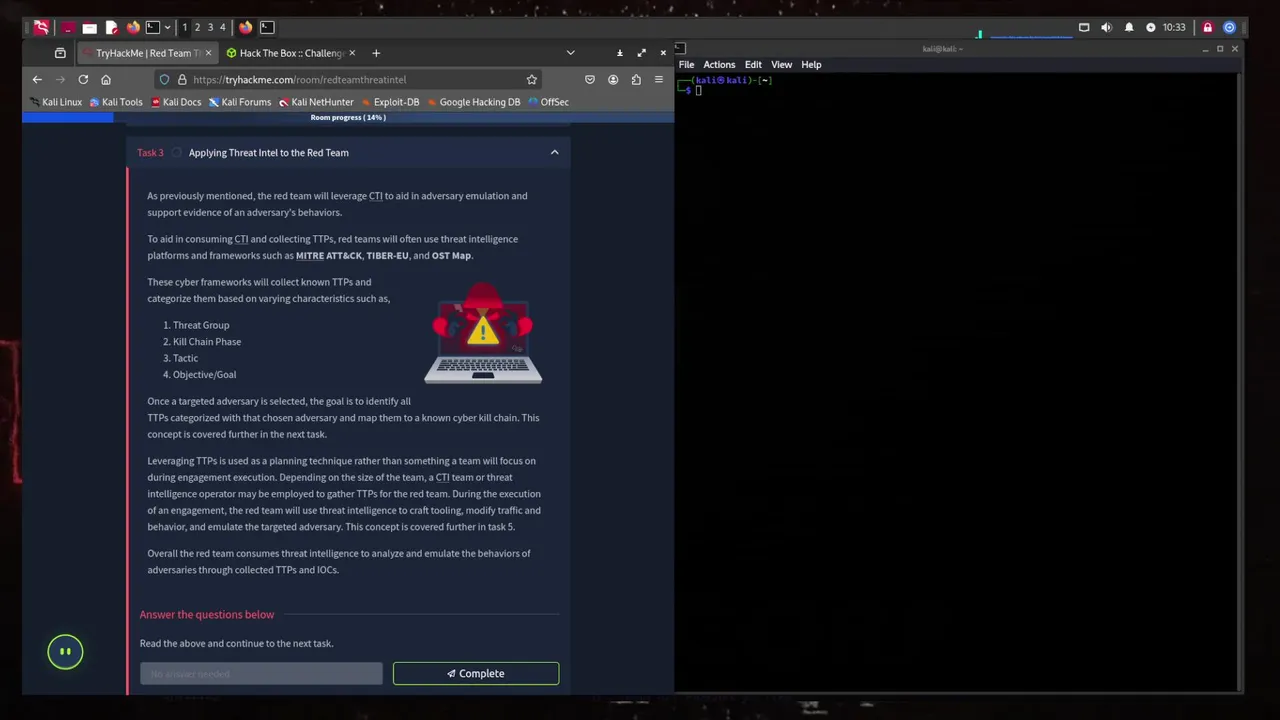
Task: Open the terminal Help menu
Action: [x=811, y=65]
